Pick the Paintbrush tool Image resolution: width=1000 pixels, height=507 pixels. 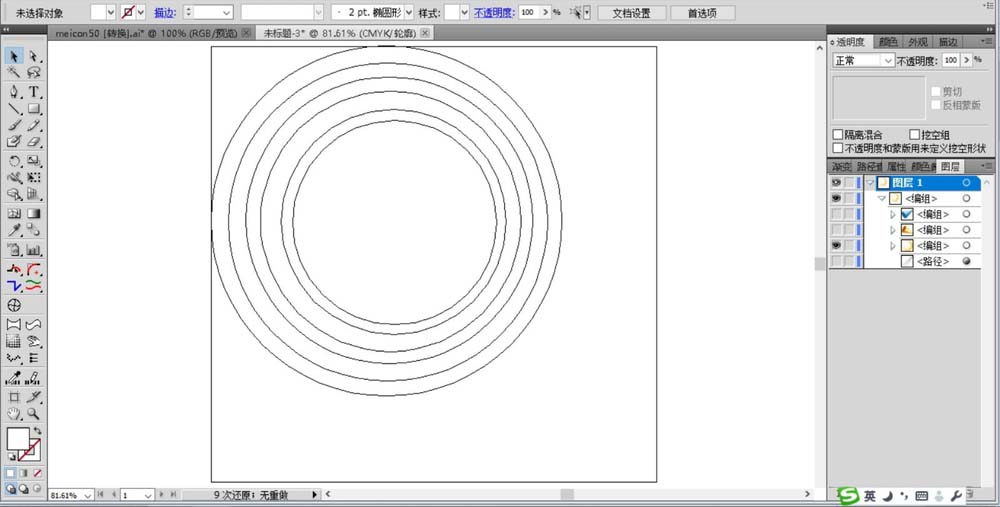(13, 125)
